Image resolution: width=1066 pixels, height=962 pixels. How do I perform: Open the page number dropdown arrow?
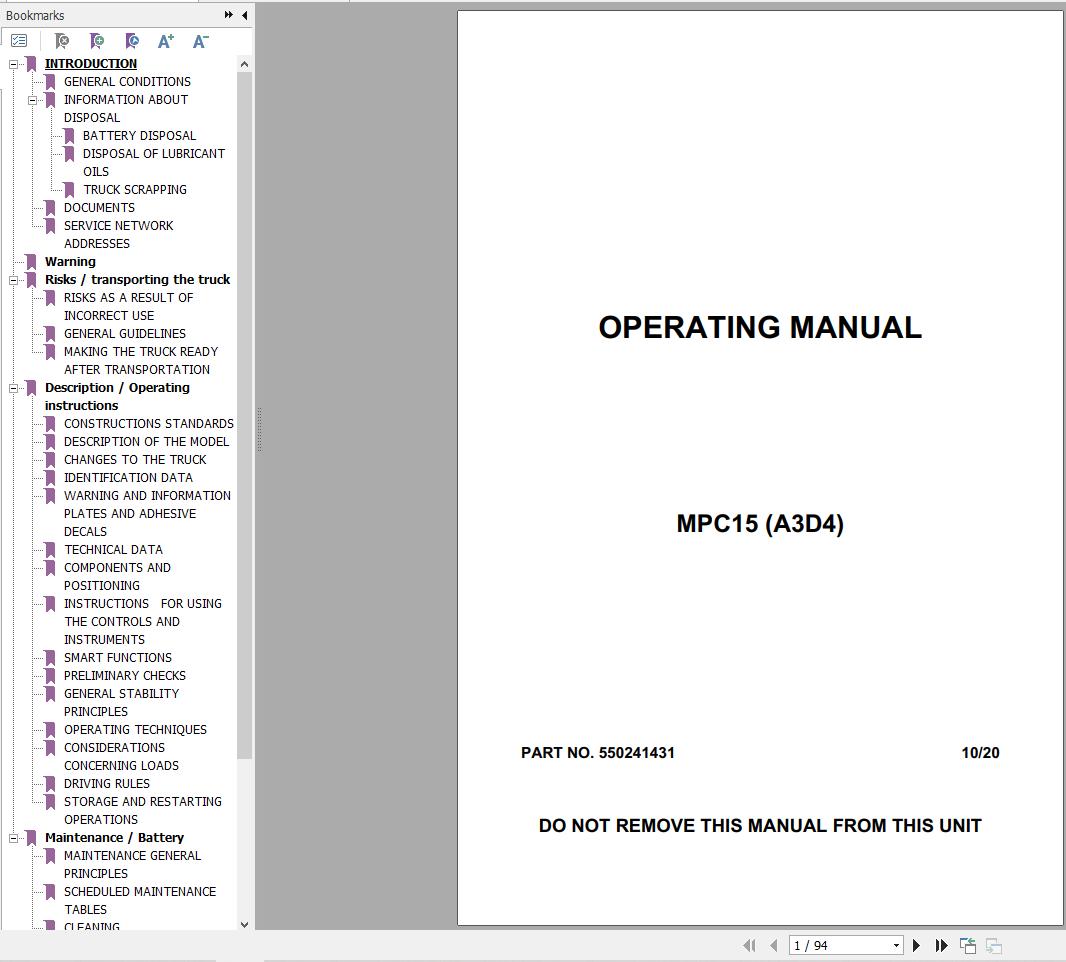896,946
